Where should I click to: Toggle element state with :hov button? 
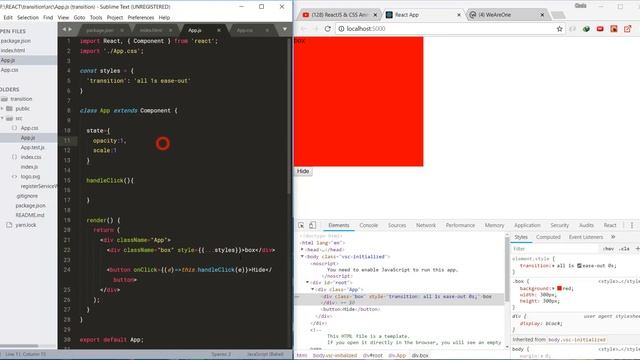click(608, 249)
